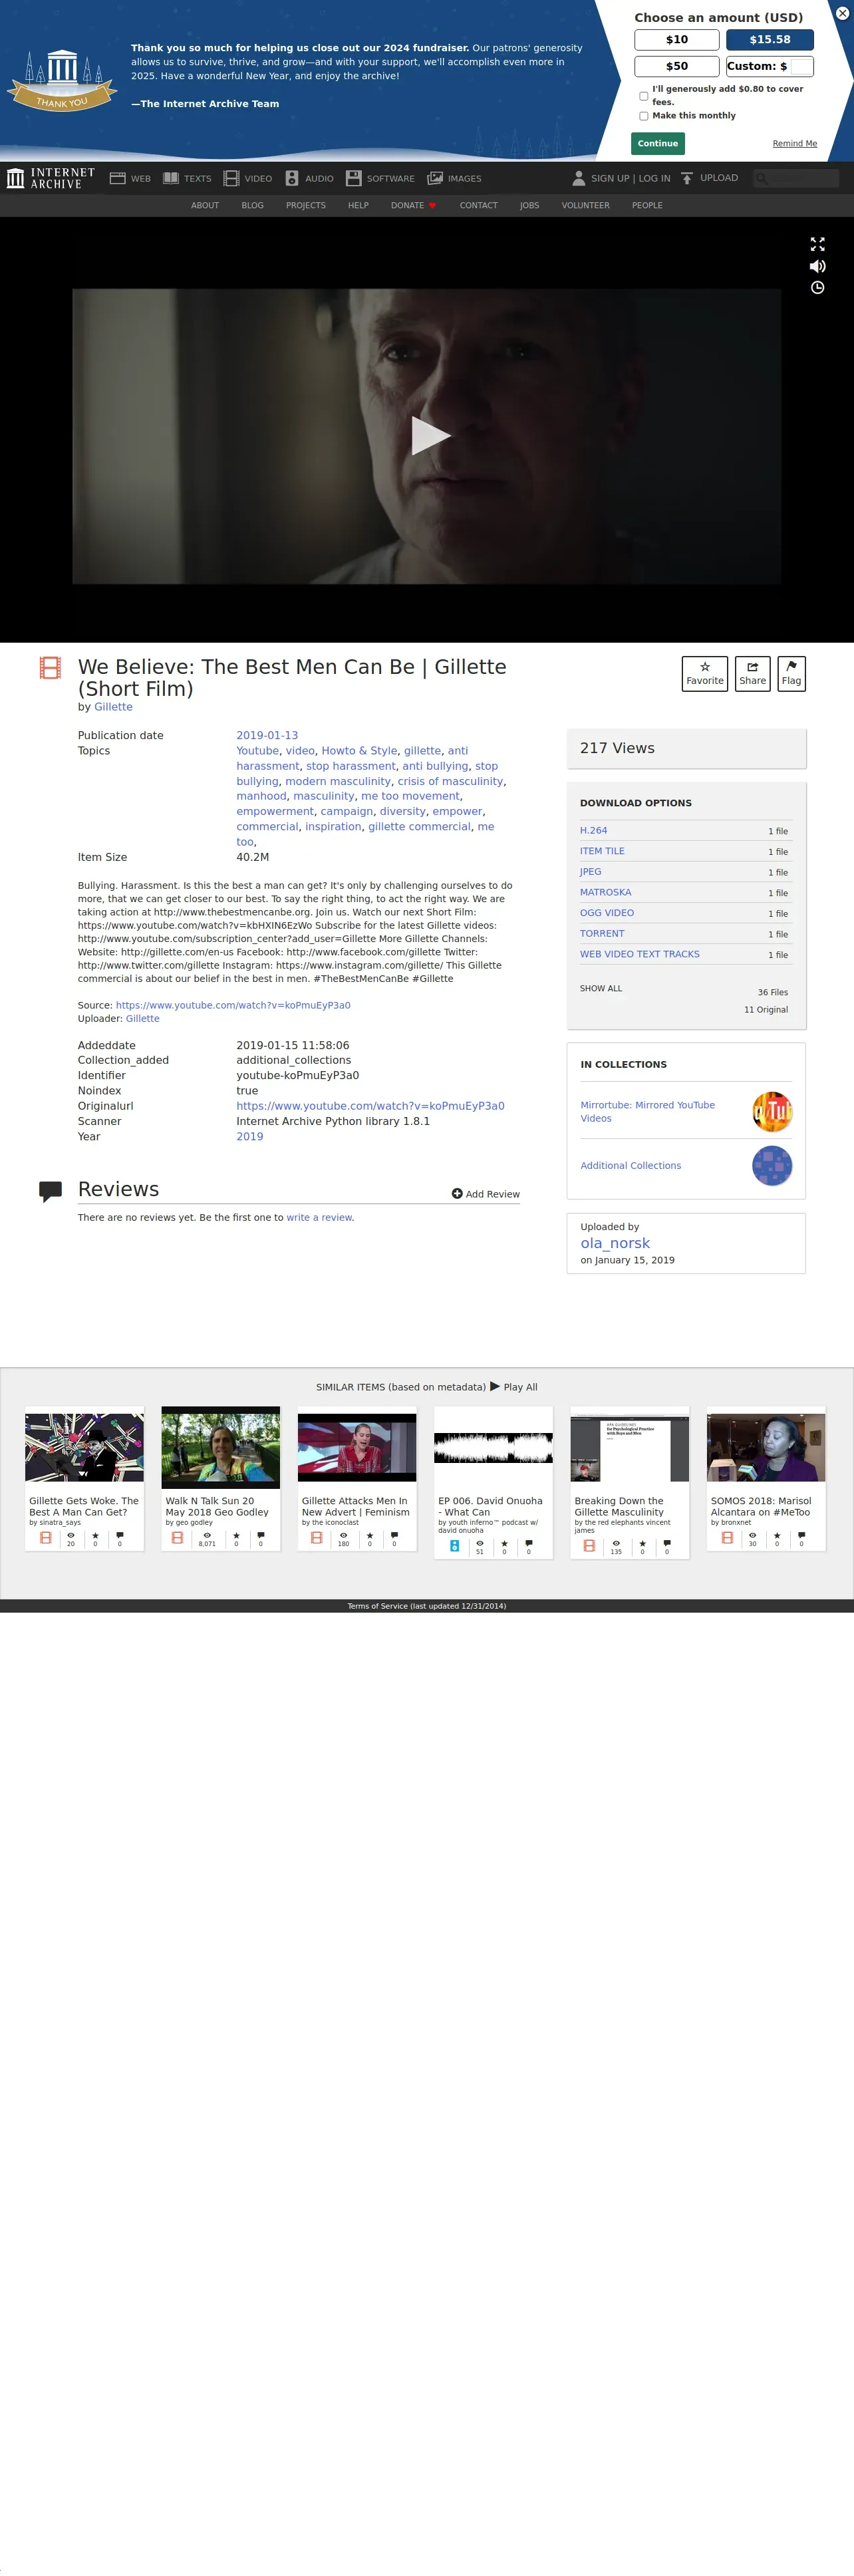This screenshot has height=2576, width=854.
Task: Open the modern masculinity topic link
Action: [x=338, y=781]
